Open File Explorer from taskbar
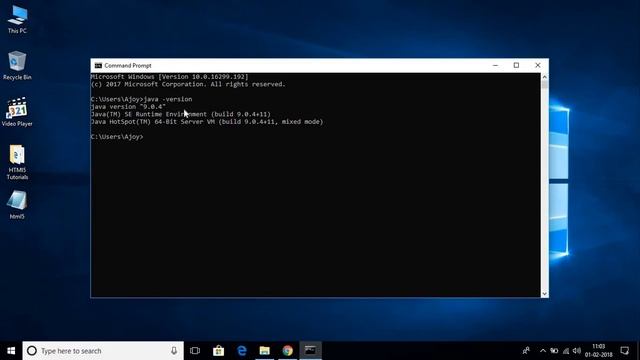The width and height of the screenshot is (640, 360). pyautogui.click(x=264, y=351)
